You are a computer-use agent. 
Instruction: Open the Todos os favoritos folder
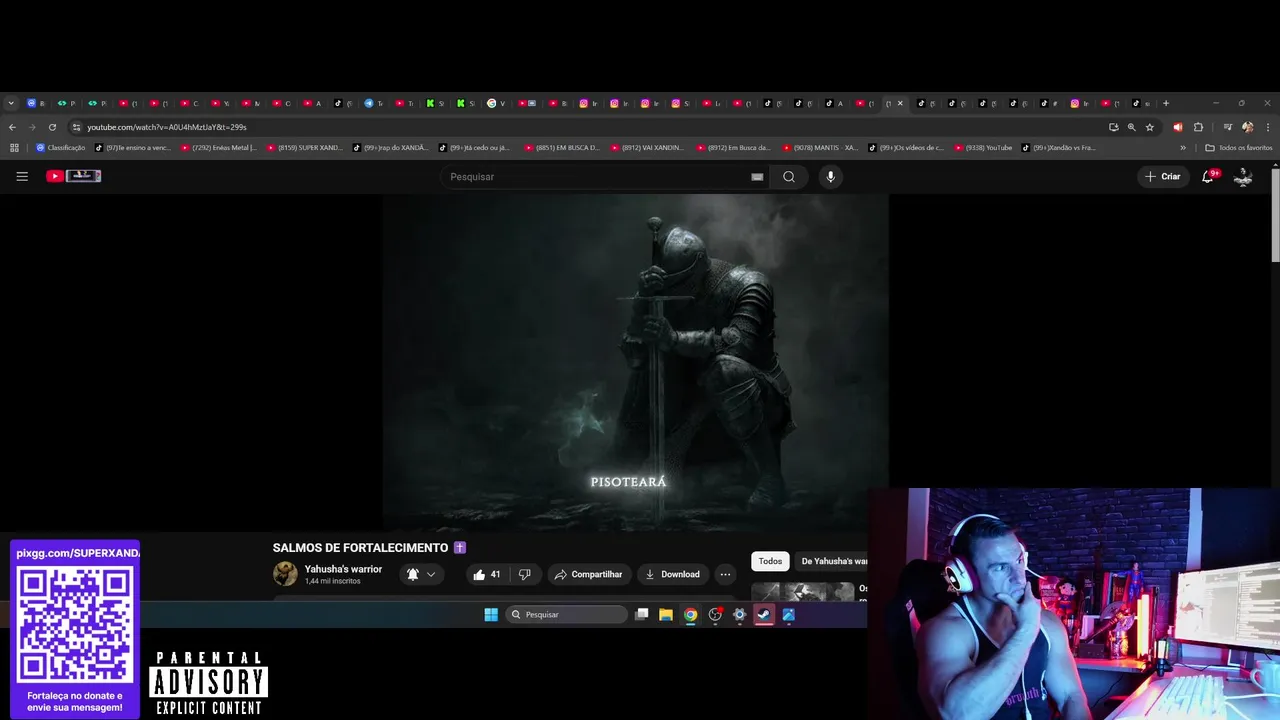(1239, 148)
